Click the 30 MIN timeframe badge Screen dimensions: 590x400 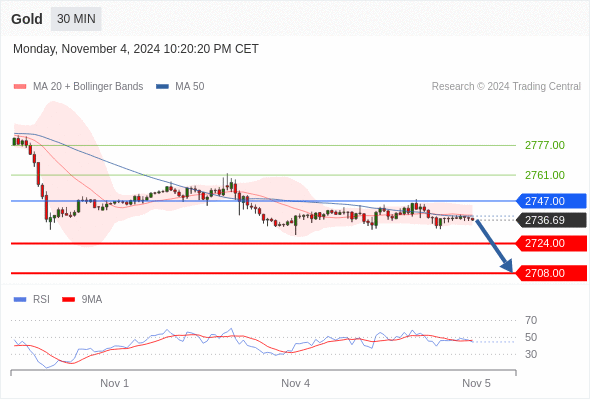point(76,19)
